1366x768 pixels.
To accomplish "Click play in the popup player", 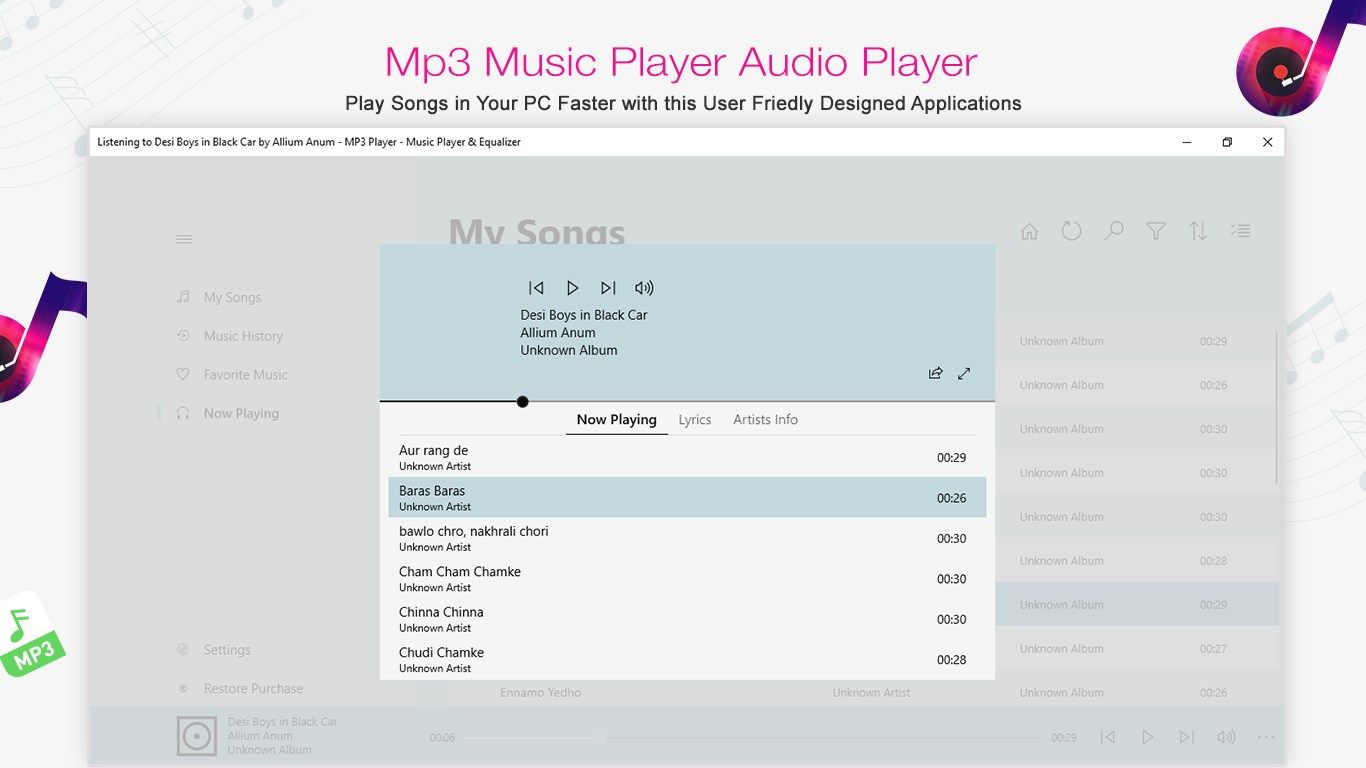I will [x=572, y=288].
